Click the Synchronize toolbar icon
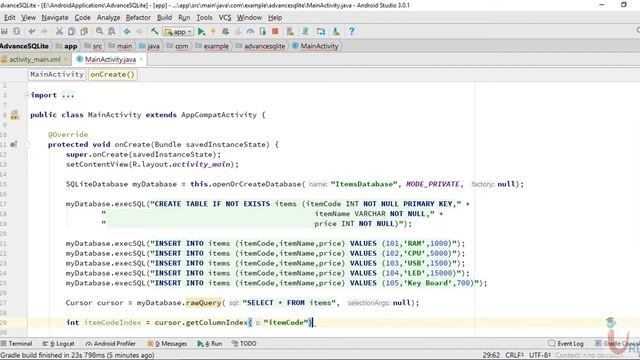This screenshot has height=360, width=640. (16, 31)
